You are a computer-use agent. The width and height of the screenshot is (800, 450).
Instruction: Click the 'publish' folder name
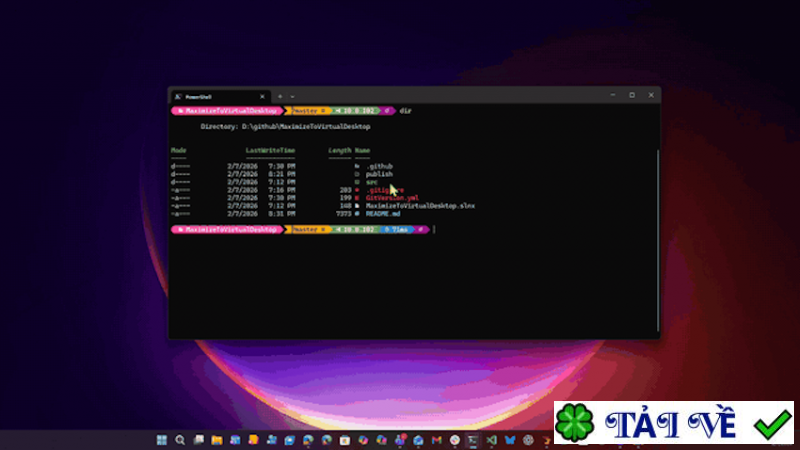click(x=379, y=174)
